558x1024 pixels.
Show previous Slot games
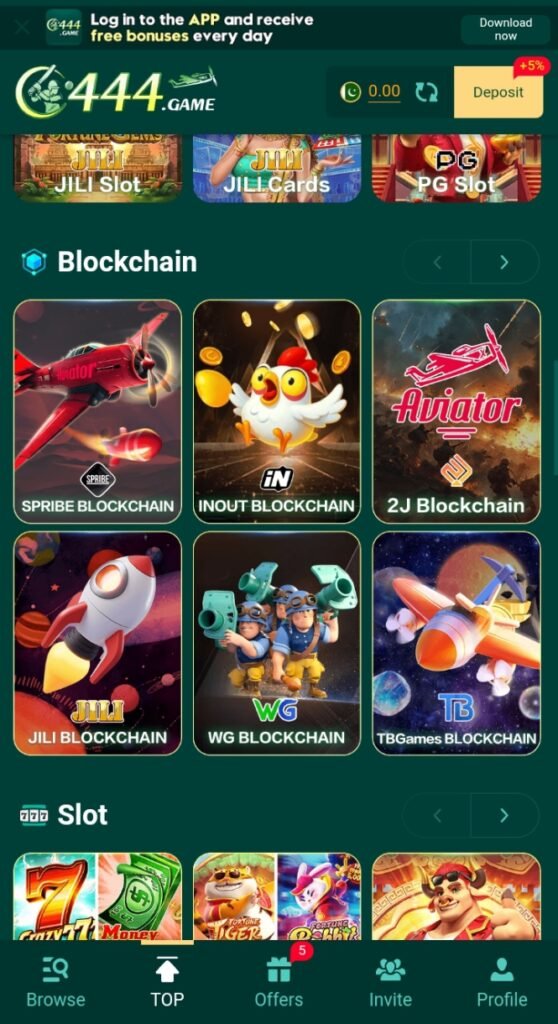click(437, 815)
